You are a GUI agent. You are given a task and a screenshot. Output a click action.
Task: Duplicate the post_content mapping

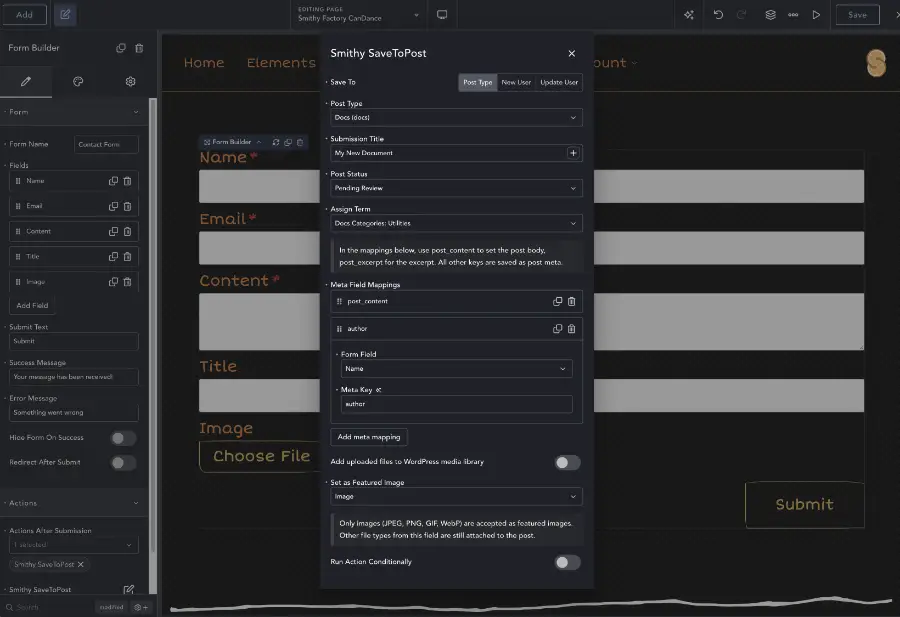point(557,301)
